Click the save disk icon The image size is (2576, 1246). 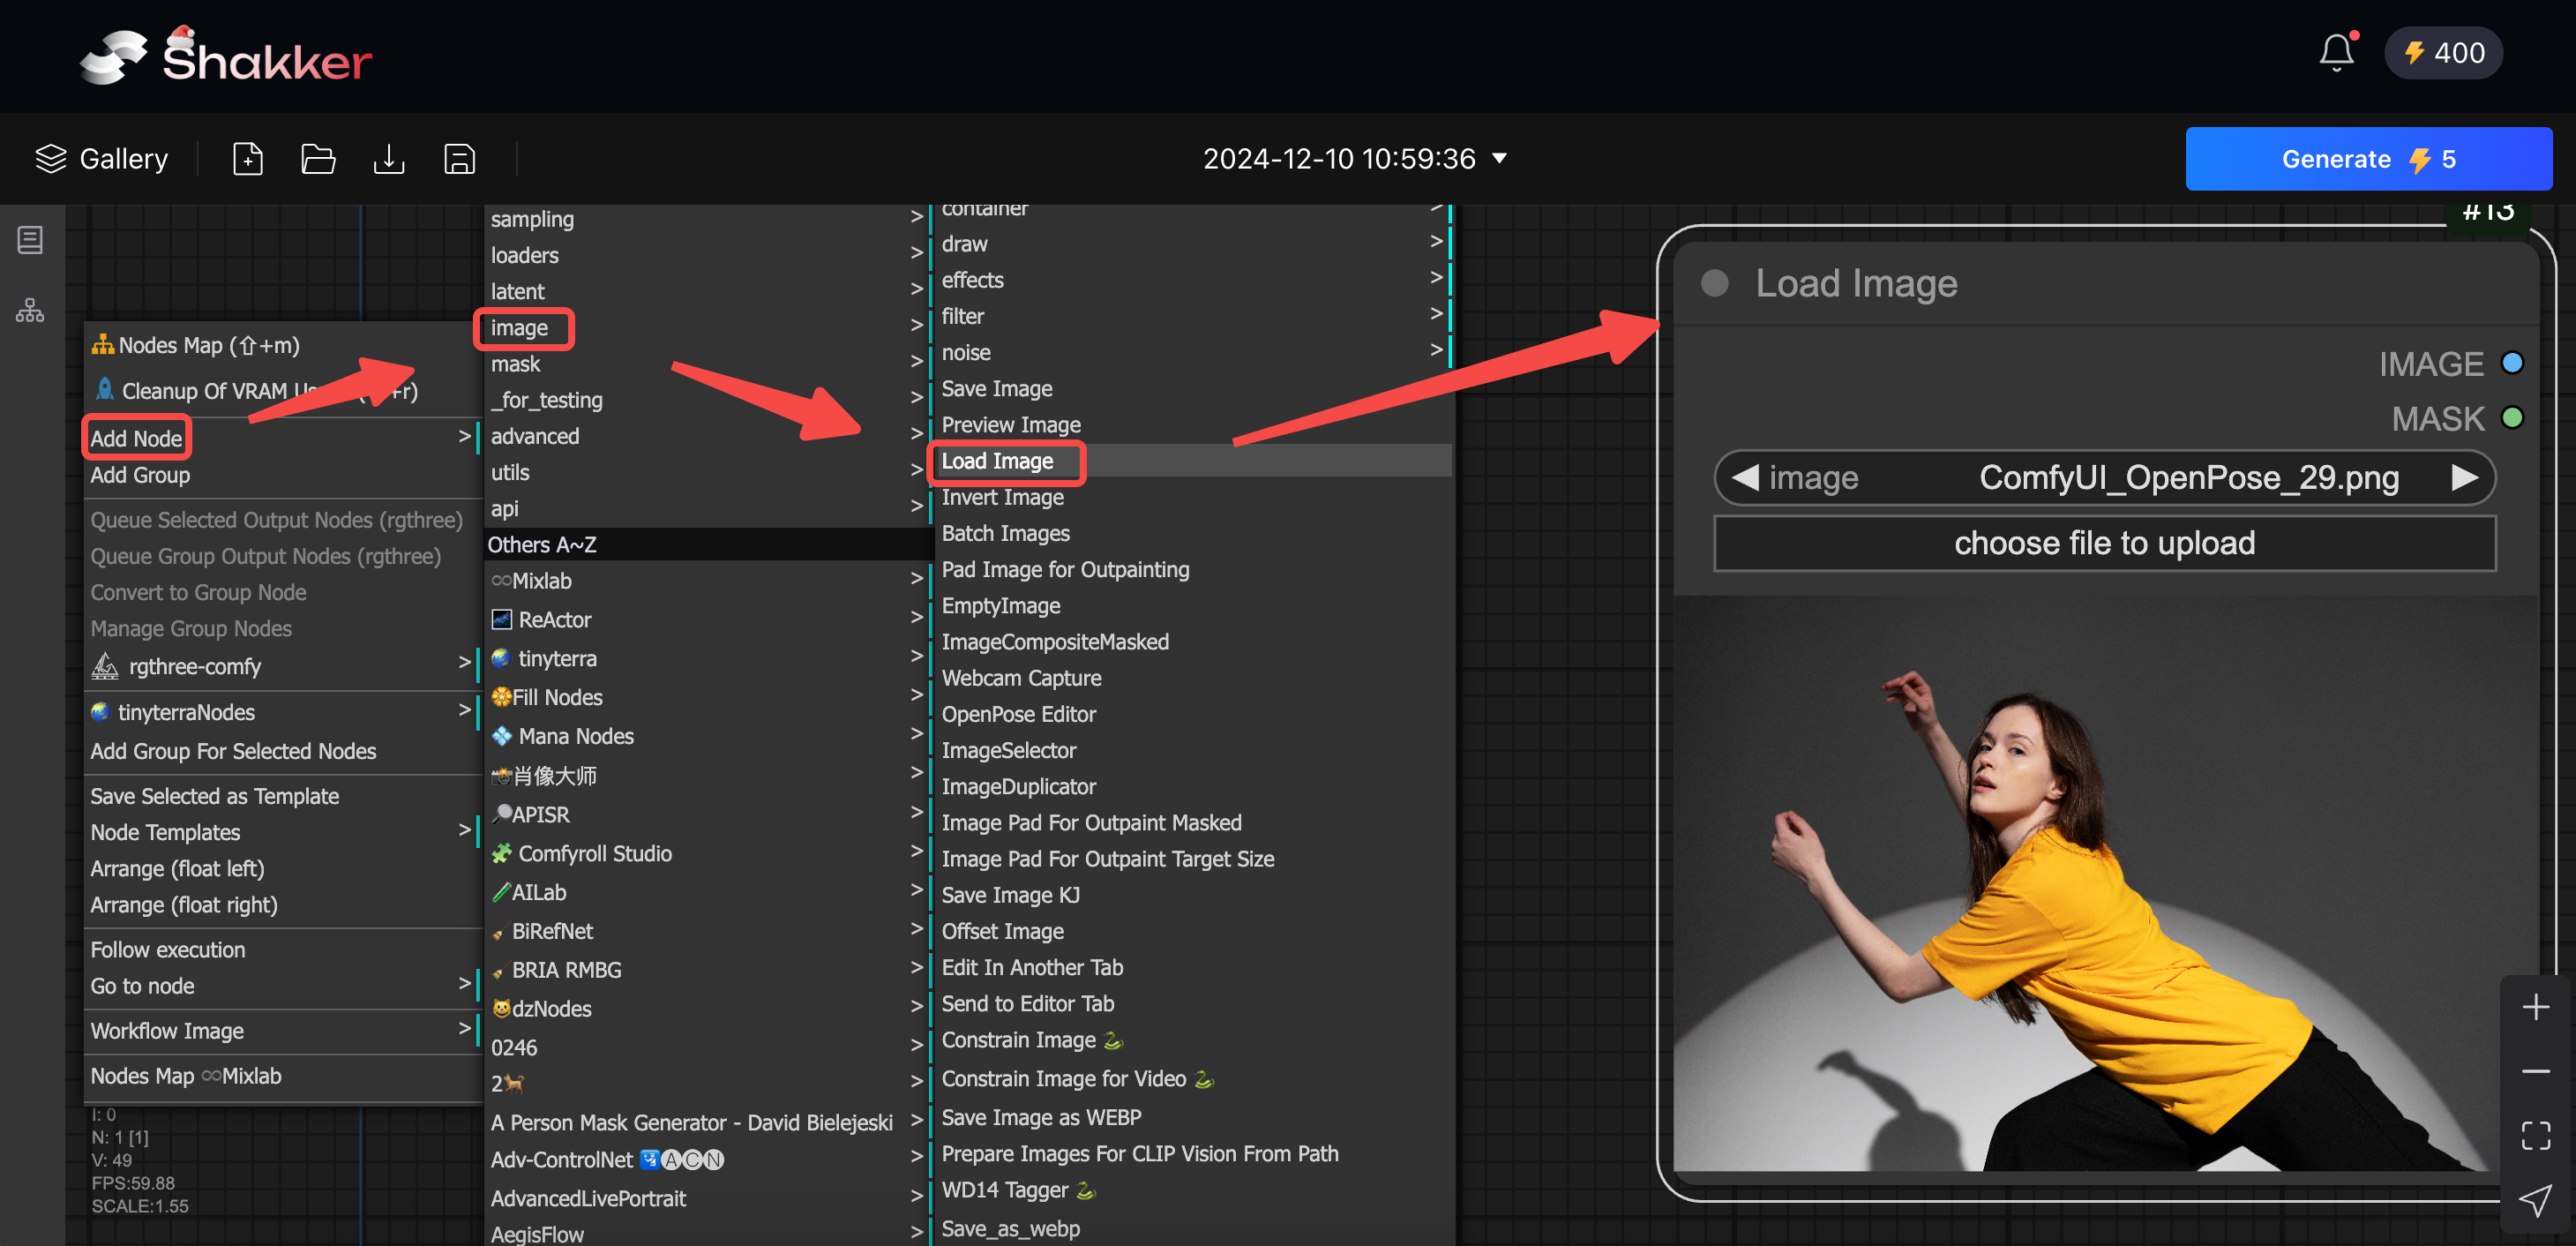[459, 159]
